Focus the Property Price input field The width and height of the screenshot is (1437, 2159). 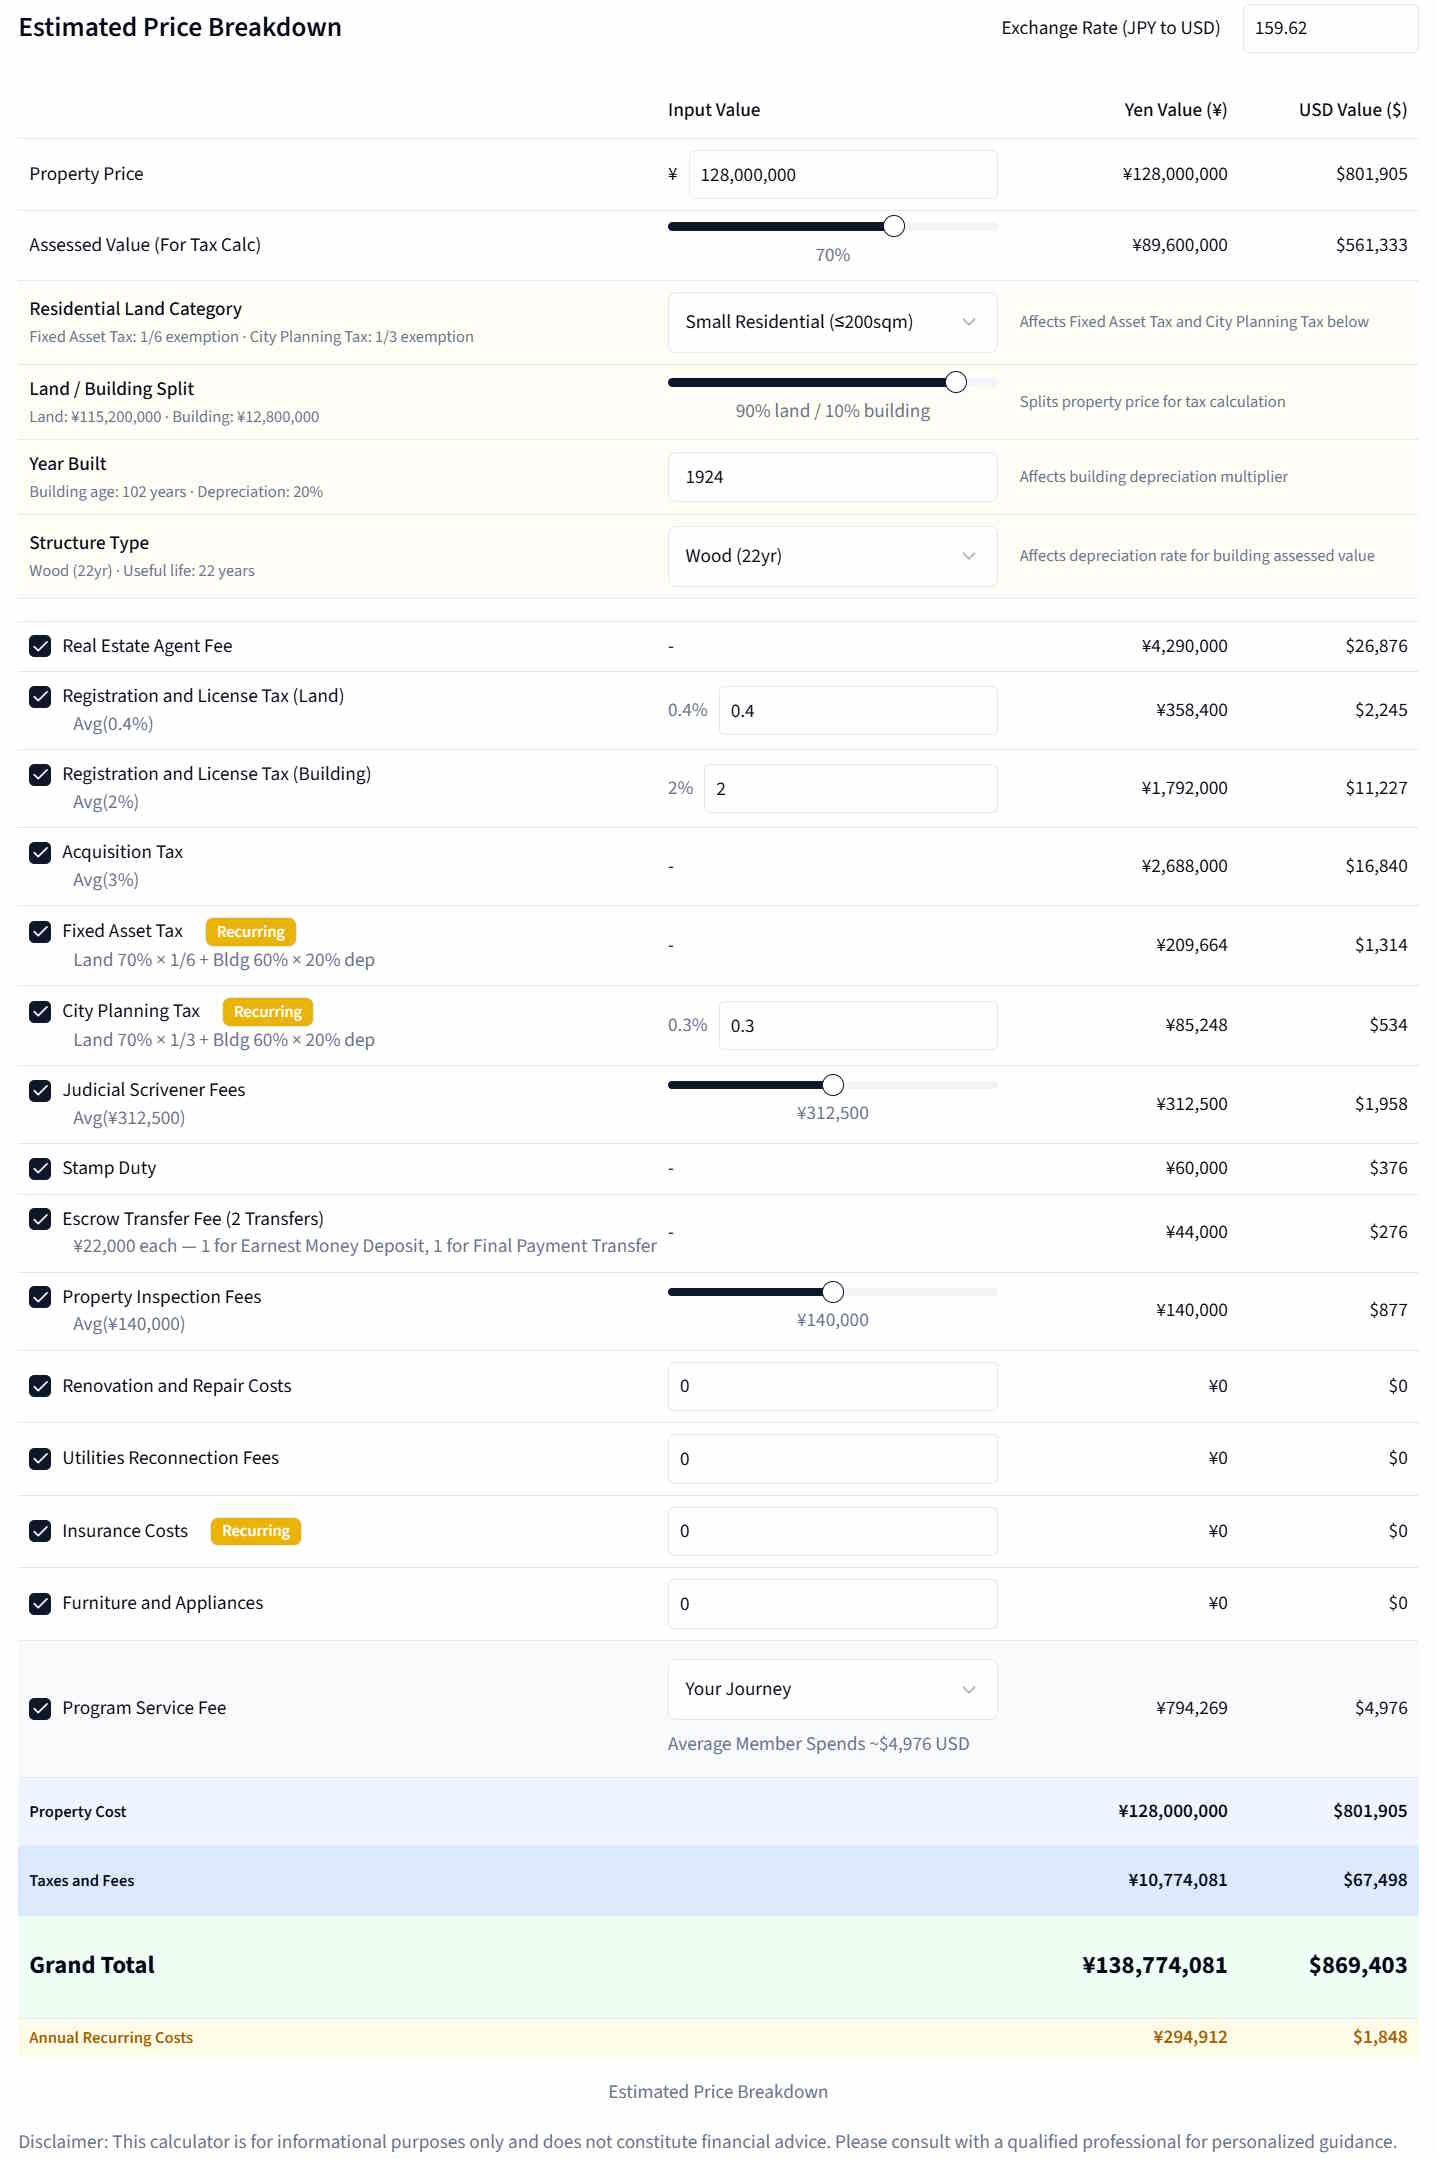coord(841,175)
